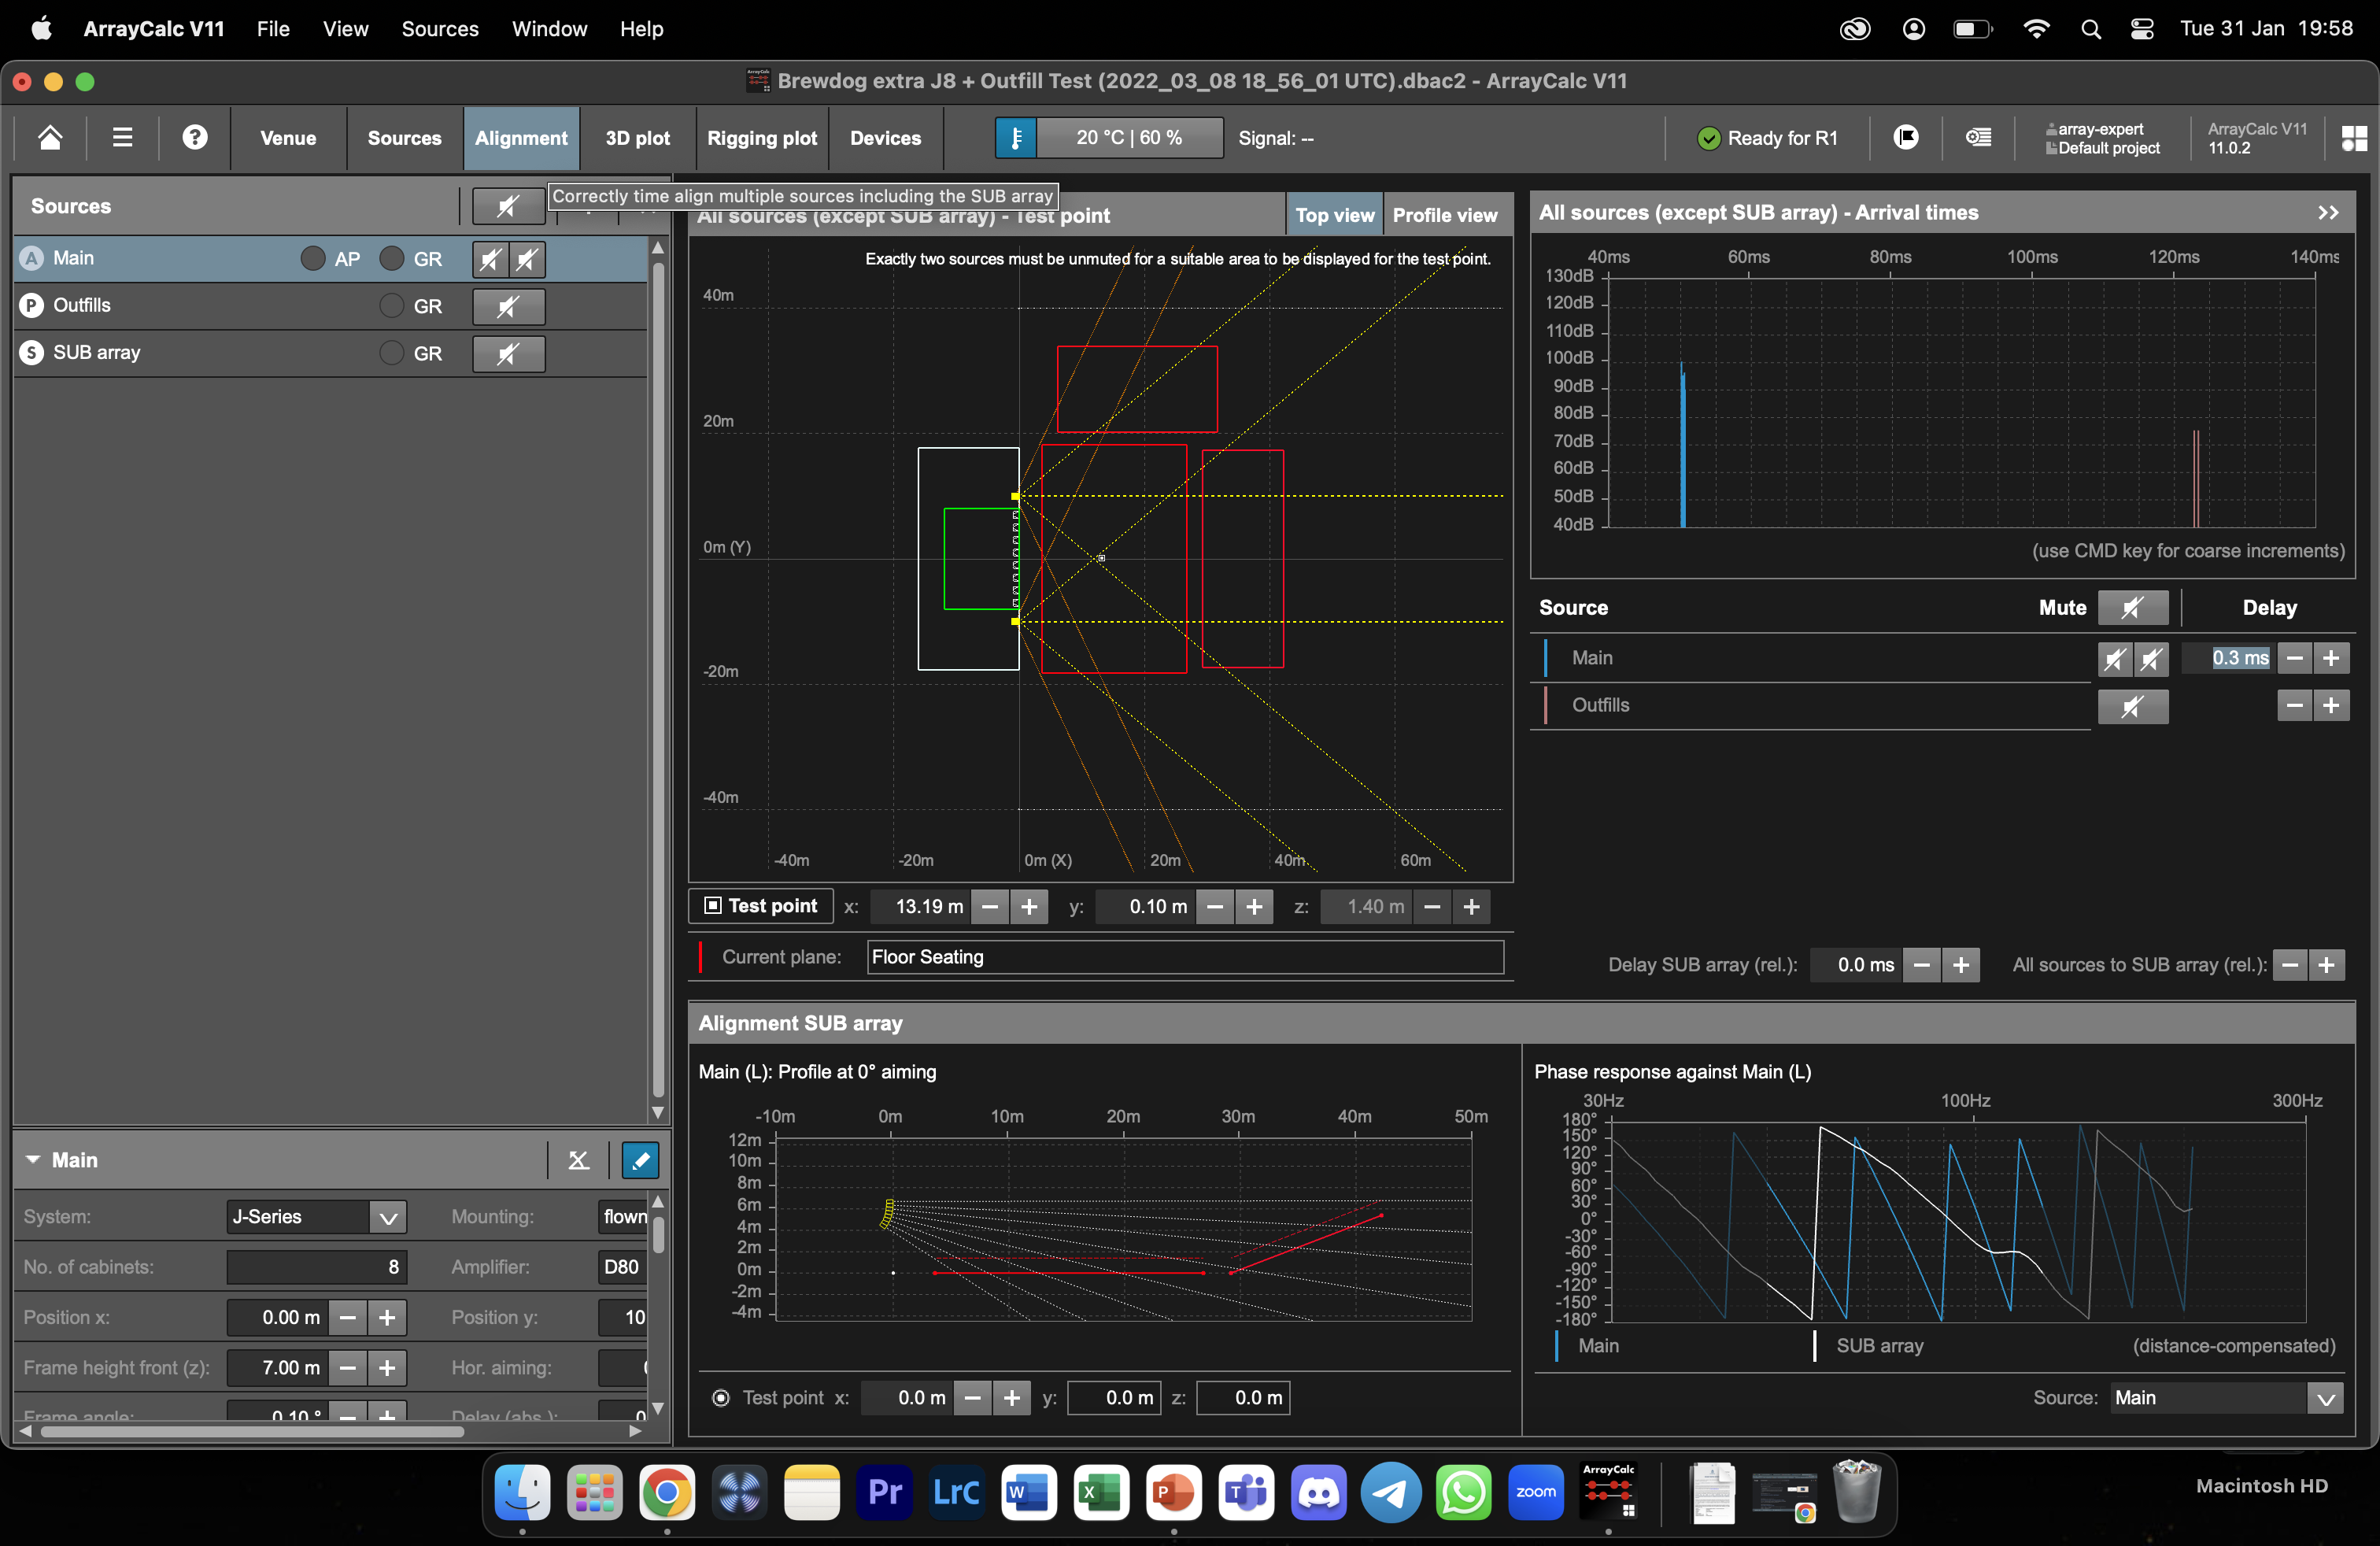Open the Sources menu in menu bar
2380x1546 pixels.
[x=440, y=28]
